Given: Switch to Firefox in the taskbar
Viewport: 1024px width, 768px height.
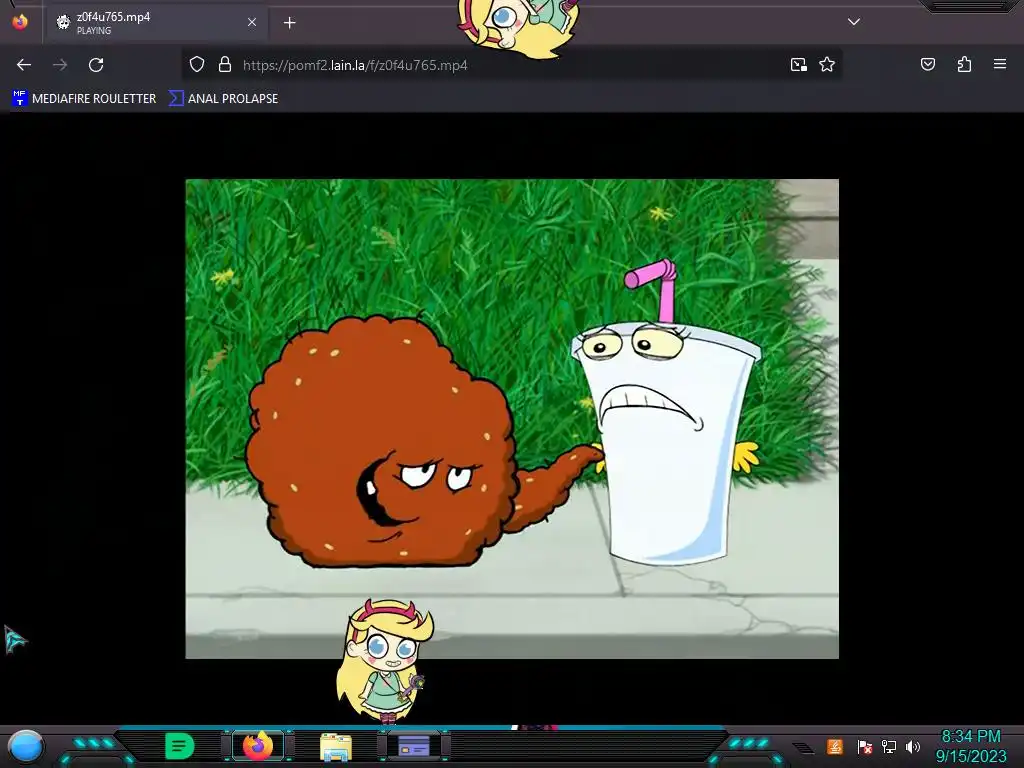Looking at the screenshot, I should 258,745.
